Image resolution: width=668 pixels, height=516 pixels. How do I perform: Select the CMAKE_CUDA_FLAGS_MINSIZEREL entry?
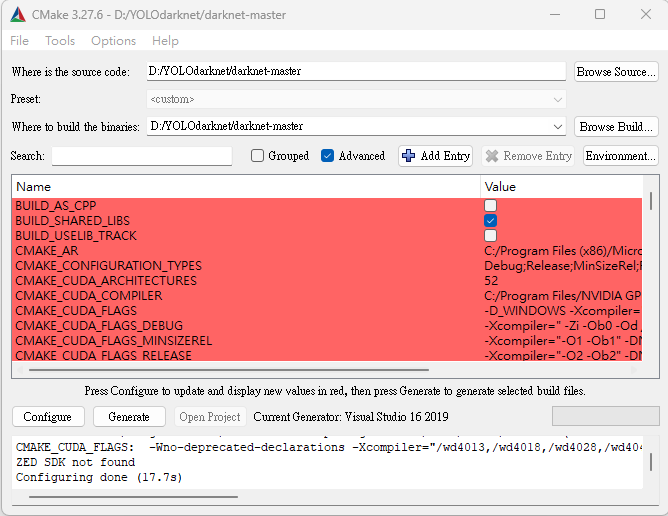click(x=114, y=341)
